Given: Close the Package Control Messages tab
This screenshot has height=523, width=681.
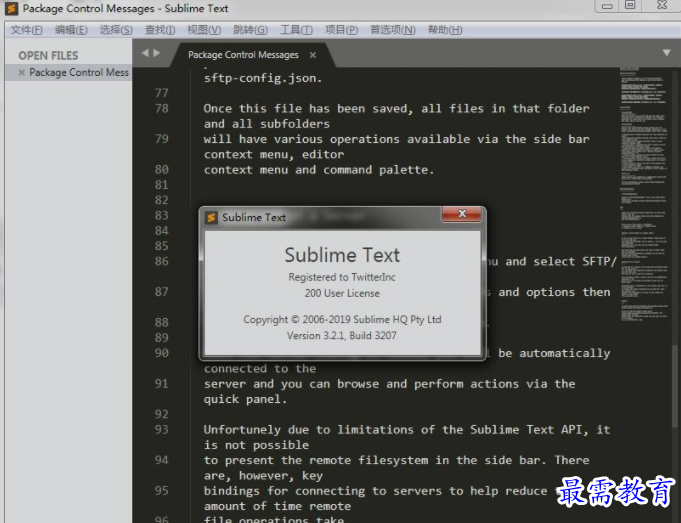Looking at the screenshot, I should click(x=313, y=55).
